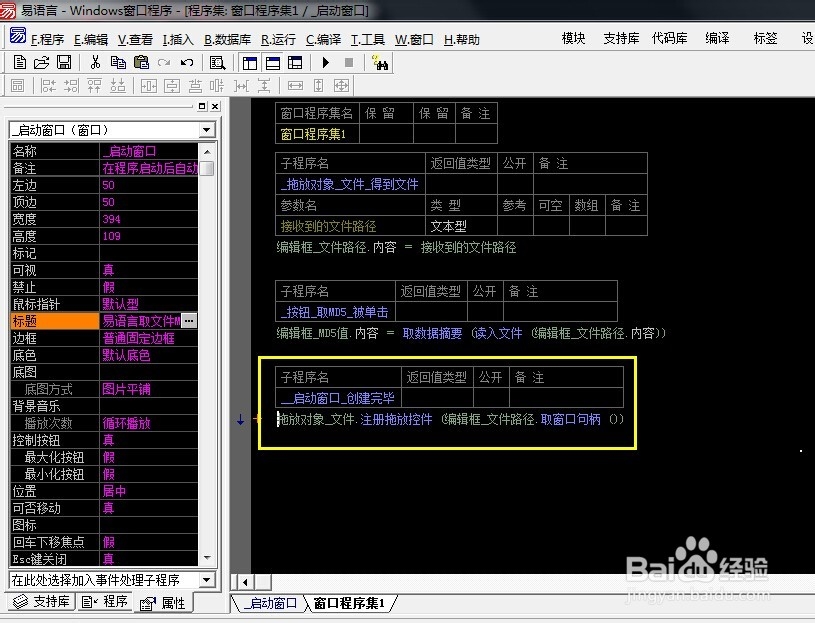Click the ellipsis button in 标题 row
The image size is (815, 623).
[x=189, y=321]
